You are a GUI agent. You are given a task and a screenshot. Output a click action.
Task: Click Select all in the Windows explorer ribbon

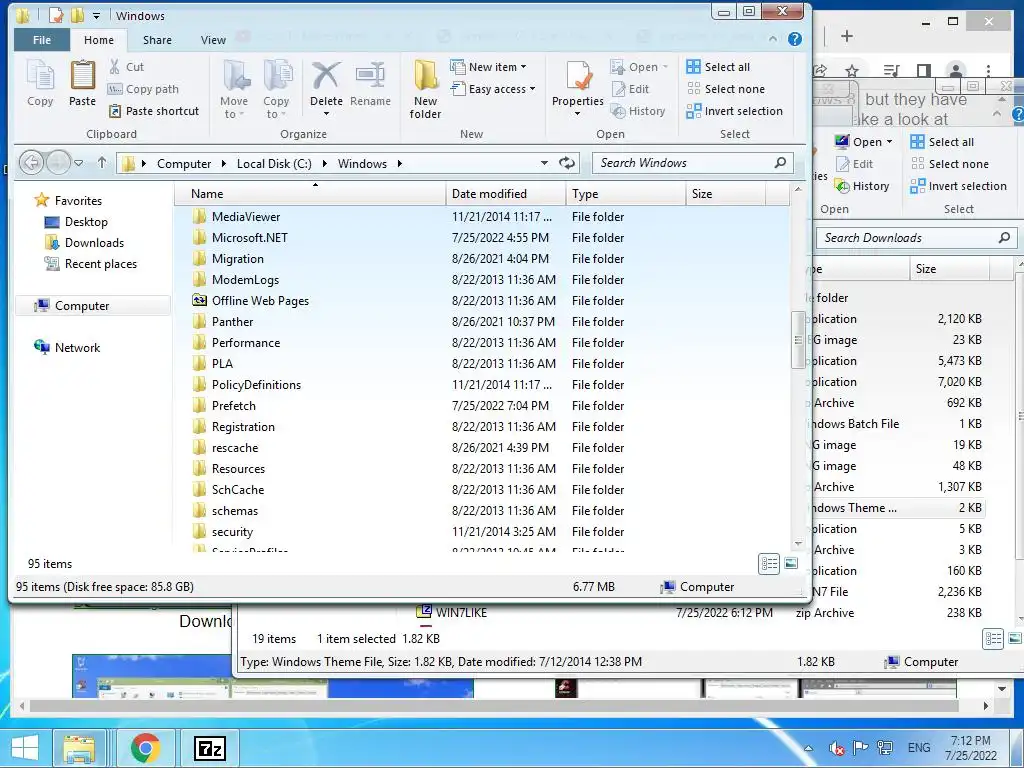pos(718,67)
